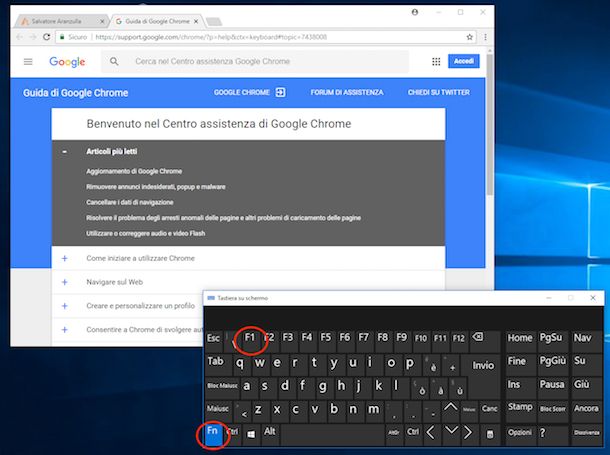Open the hamburger menu beside the Google logo
610x455 pixels.
click(28, 61)
